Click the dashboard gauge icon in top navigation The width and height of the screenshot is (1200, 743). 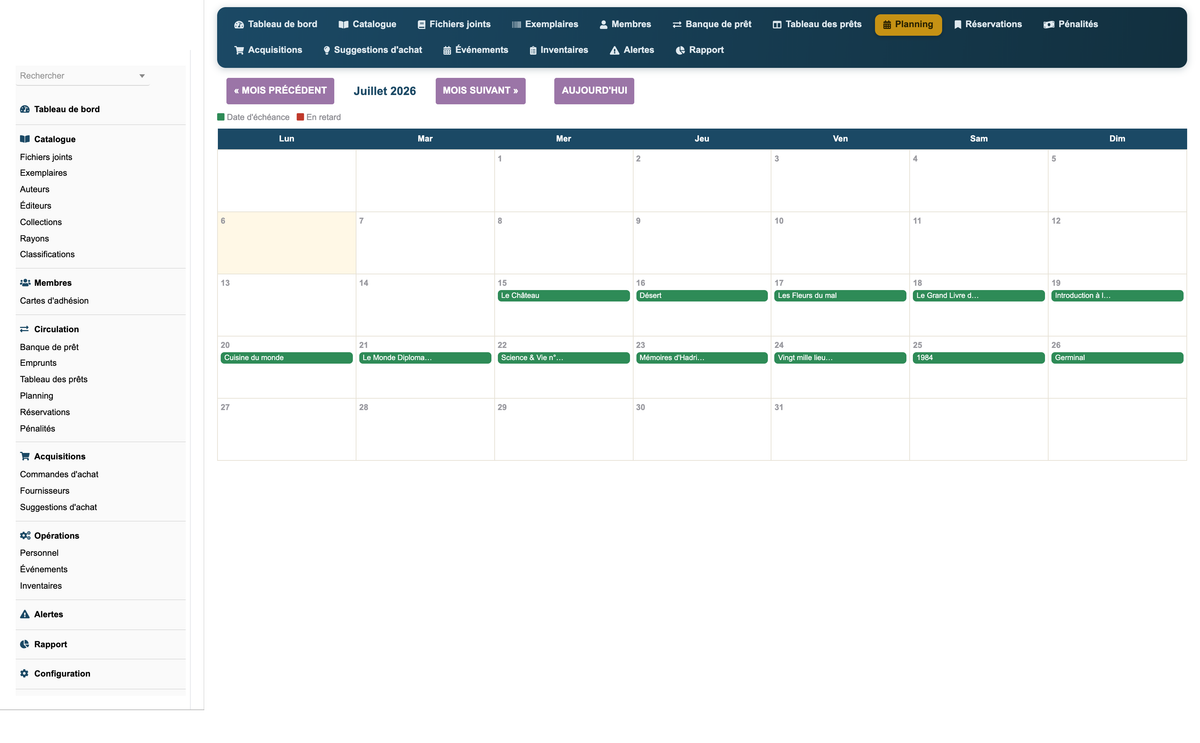(x=239, y=25)
